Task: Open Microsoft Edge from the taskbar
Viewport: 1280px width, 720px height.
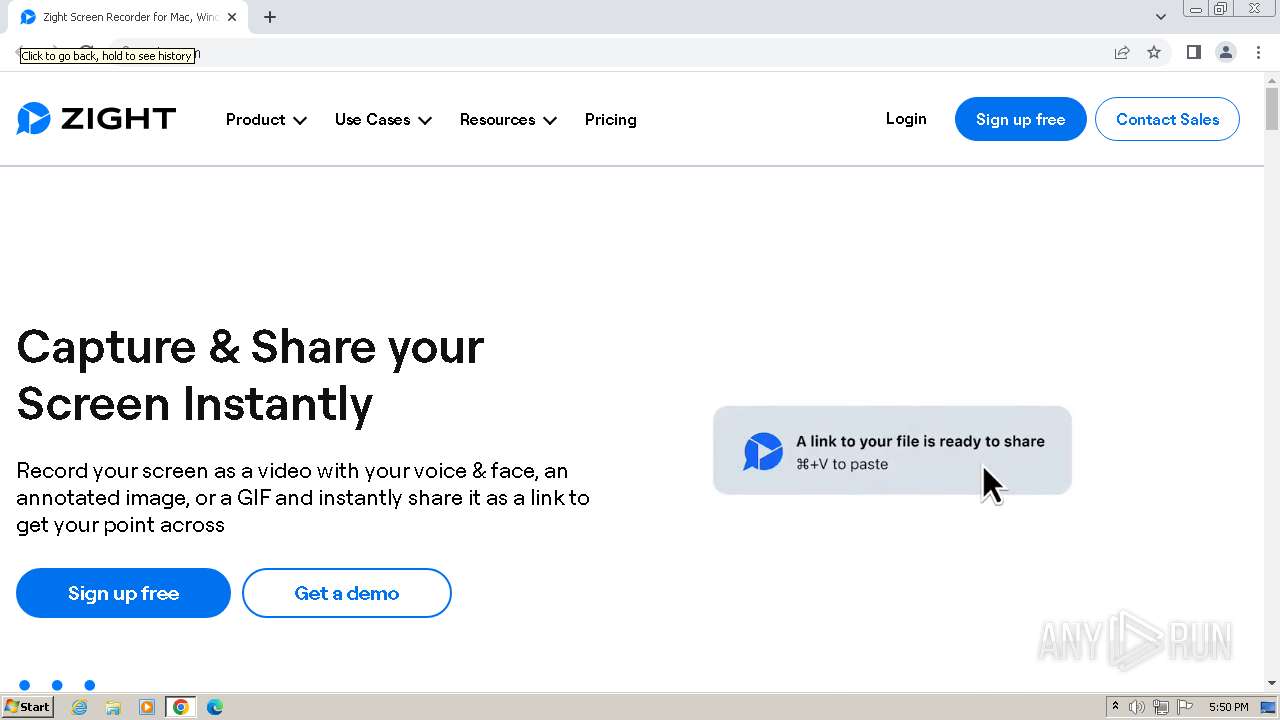Action: [x=215, y=707]
